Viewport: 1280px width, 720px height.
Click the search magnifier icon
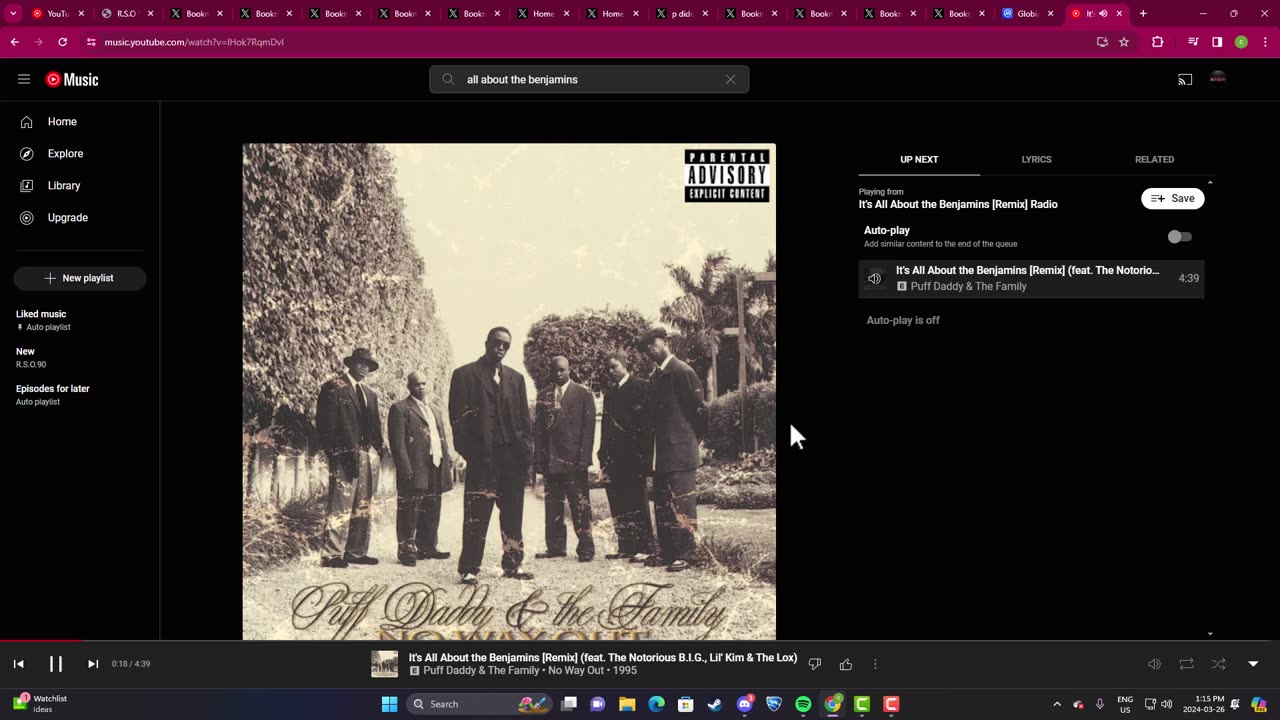click(x=448, y=80)
